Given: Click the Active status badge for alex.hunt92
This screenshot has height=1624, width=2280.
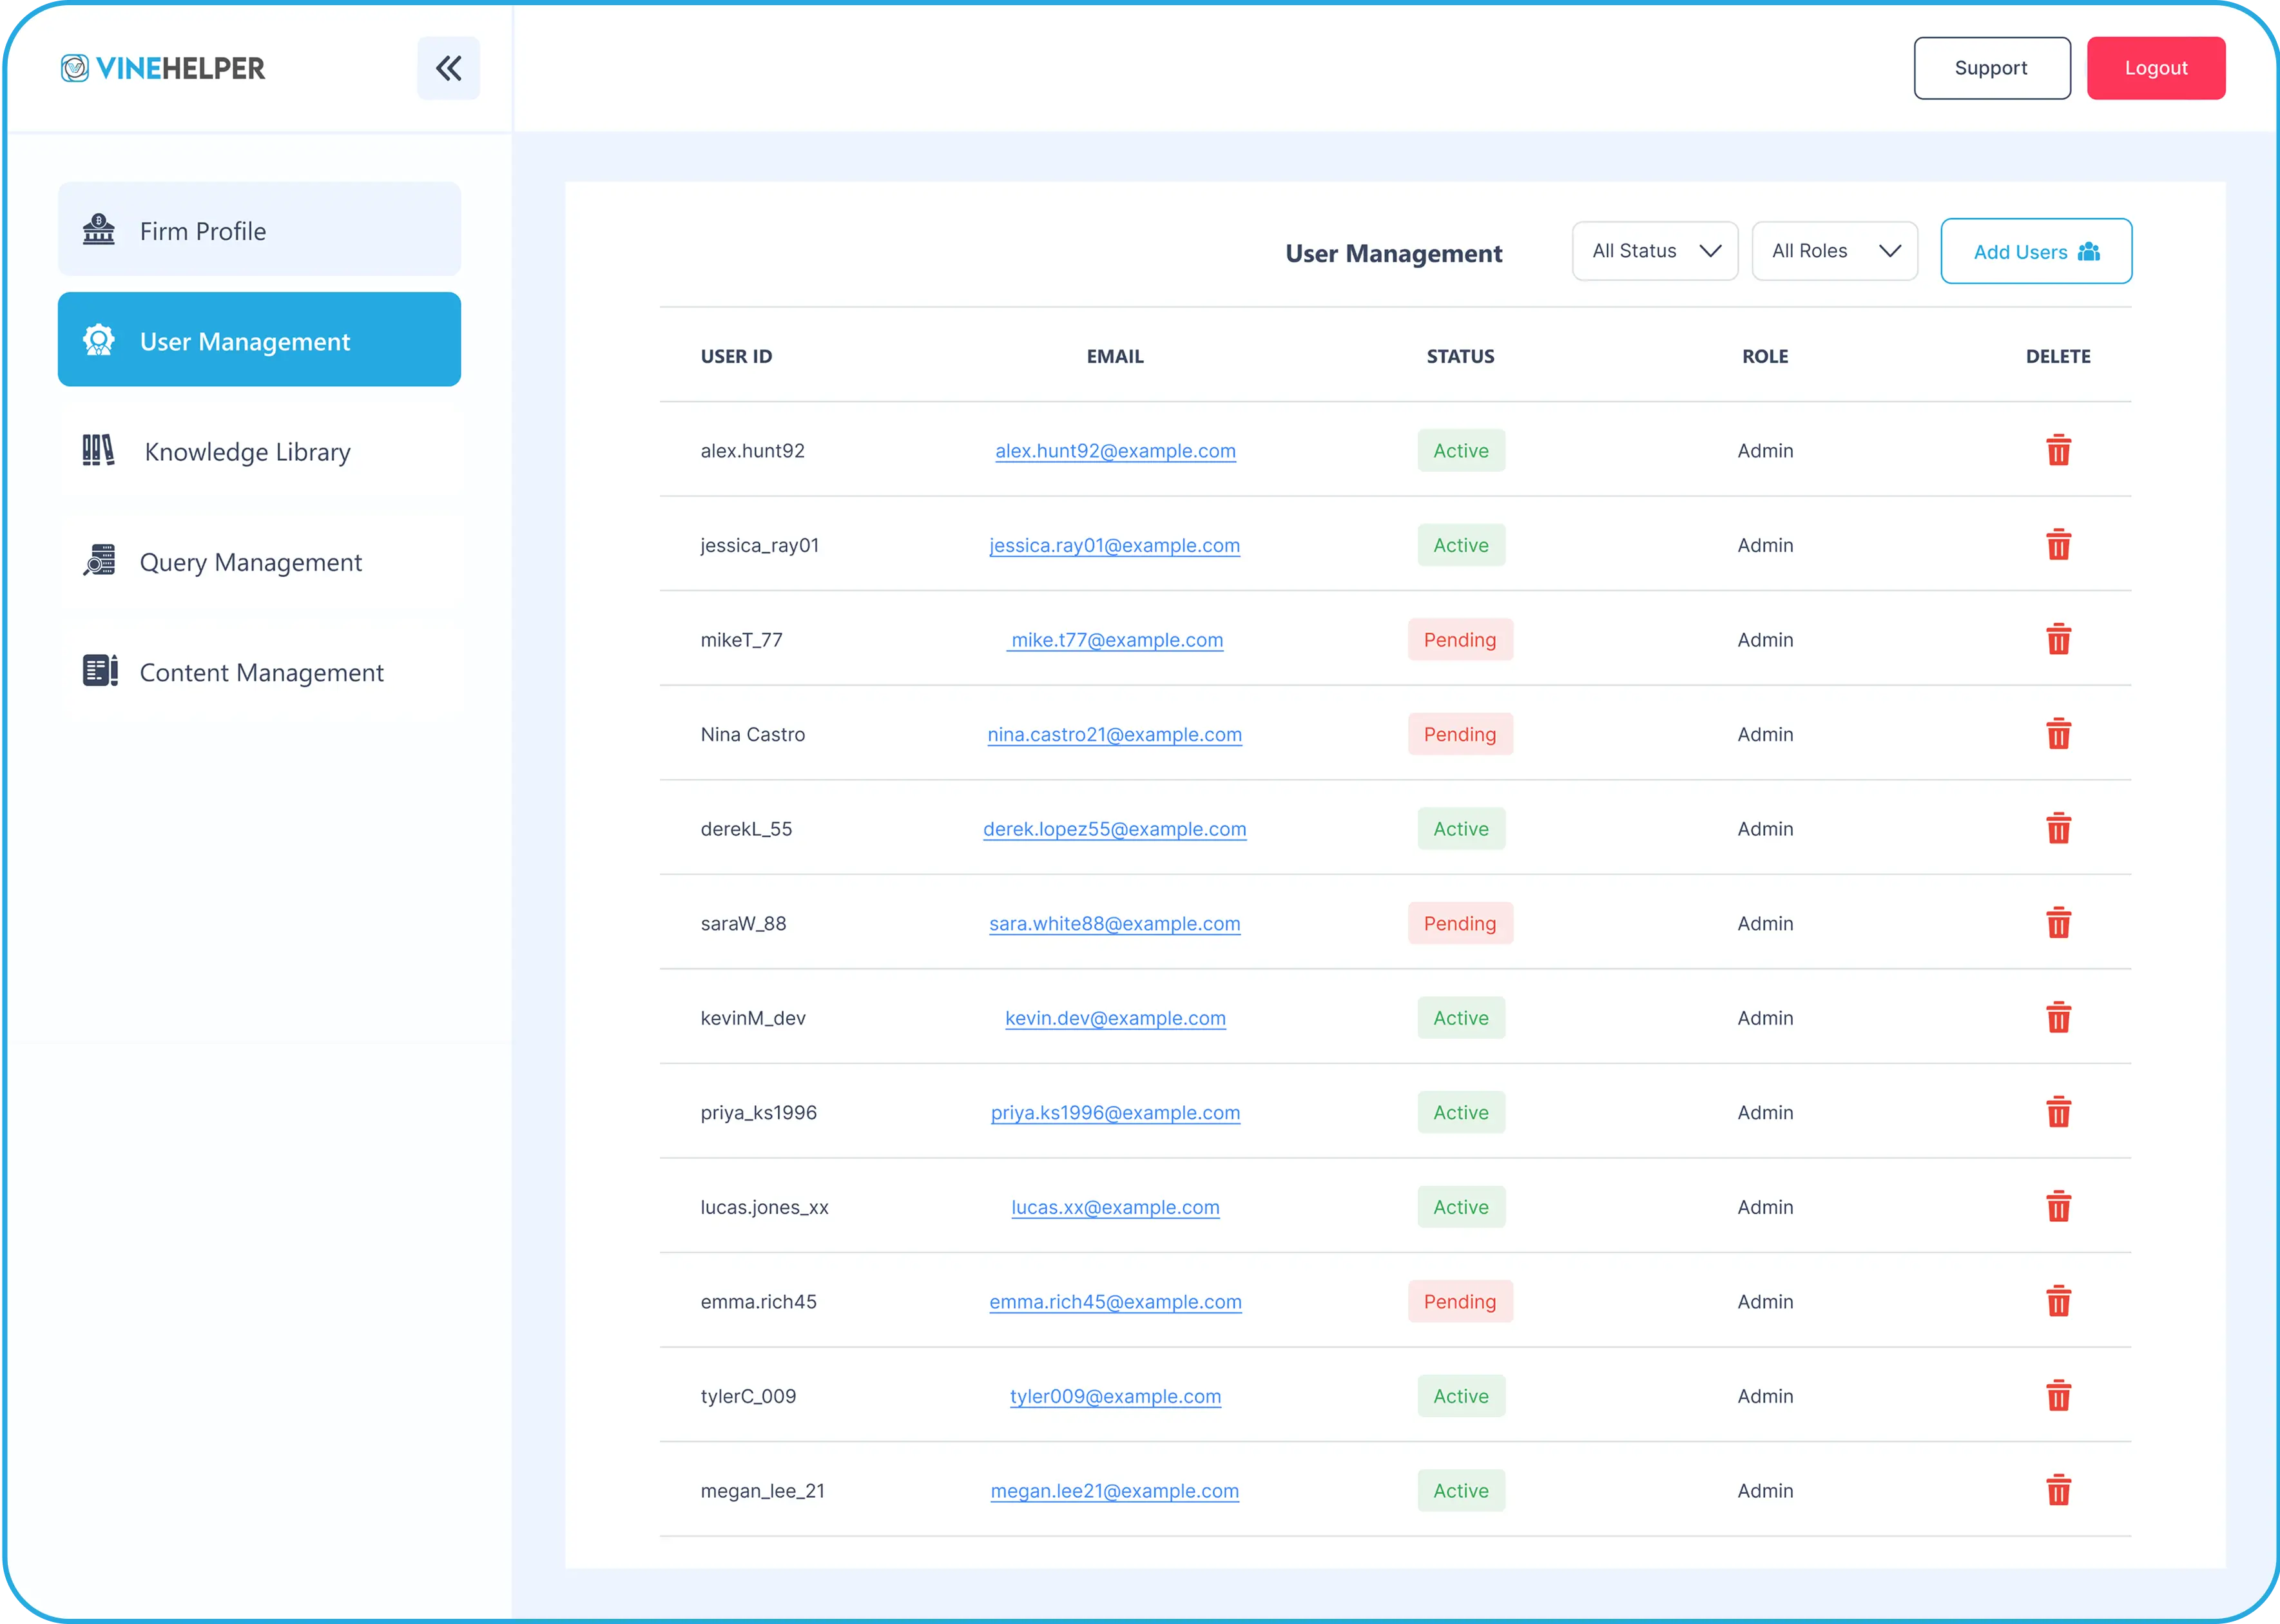Looking at the screenshot, I should click(x=1461, y=451).
